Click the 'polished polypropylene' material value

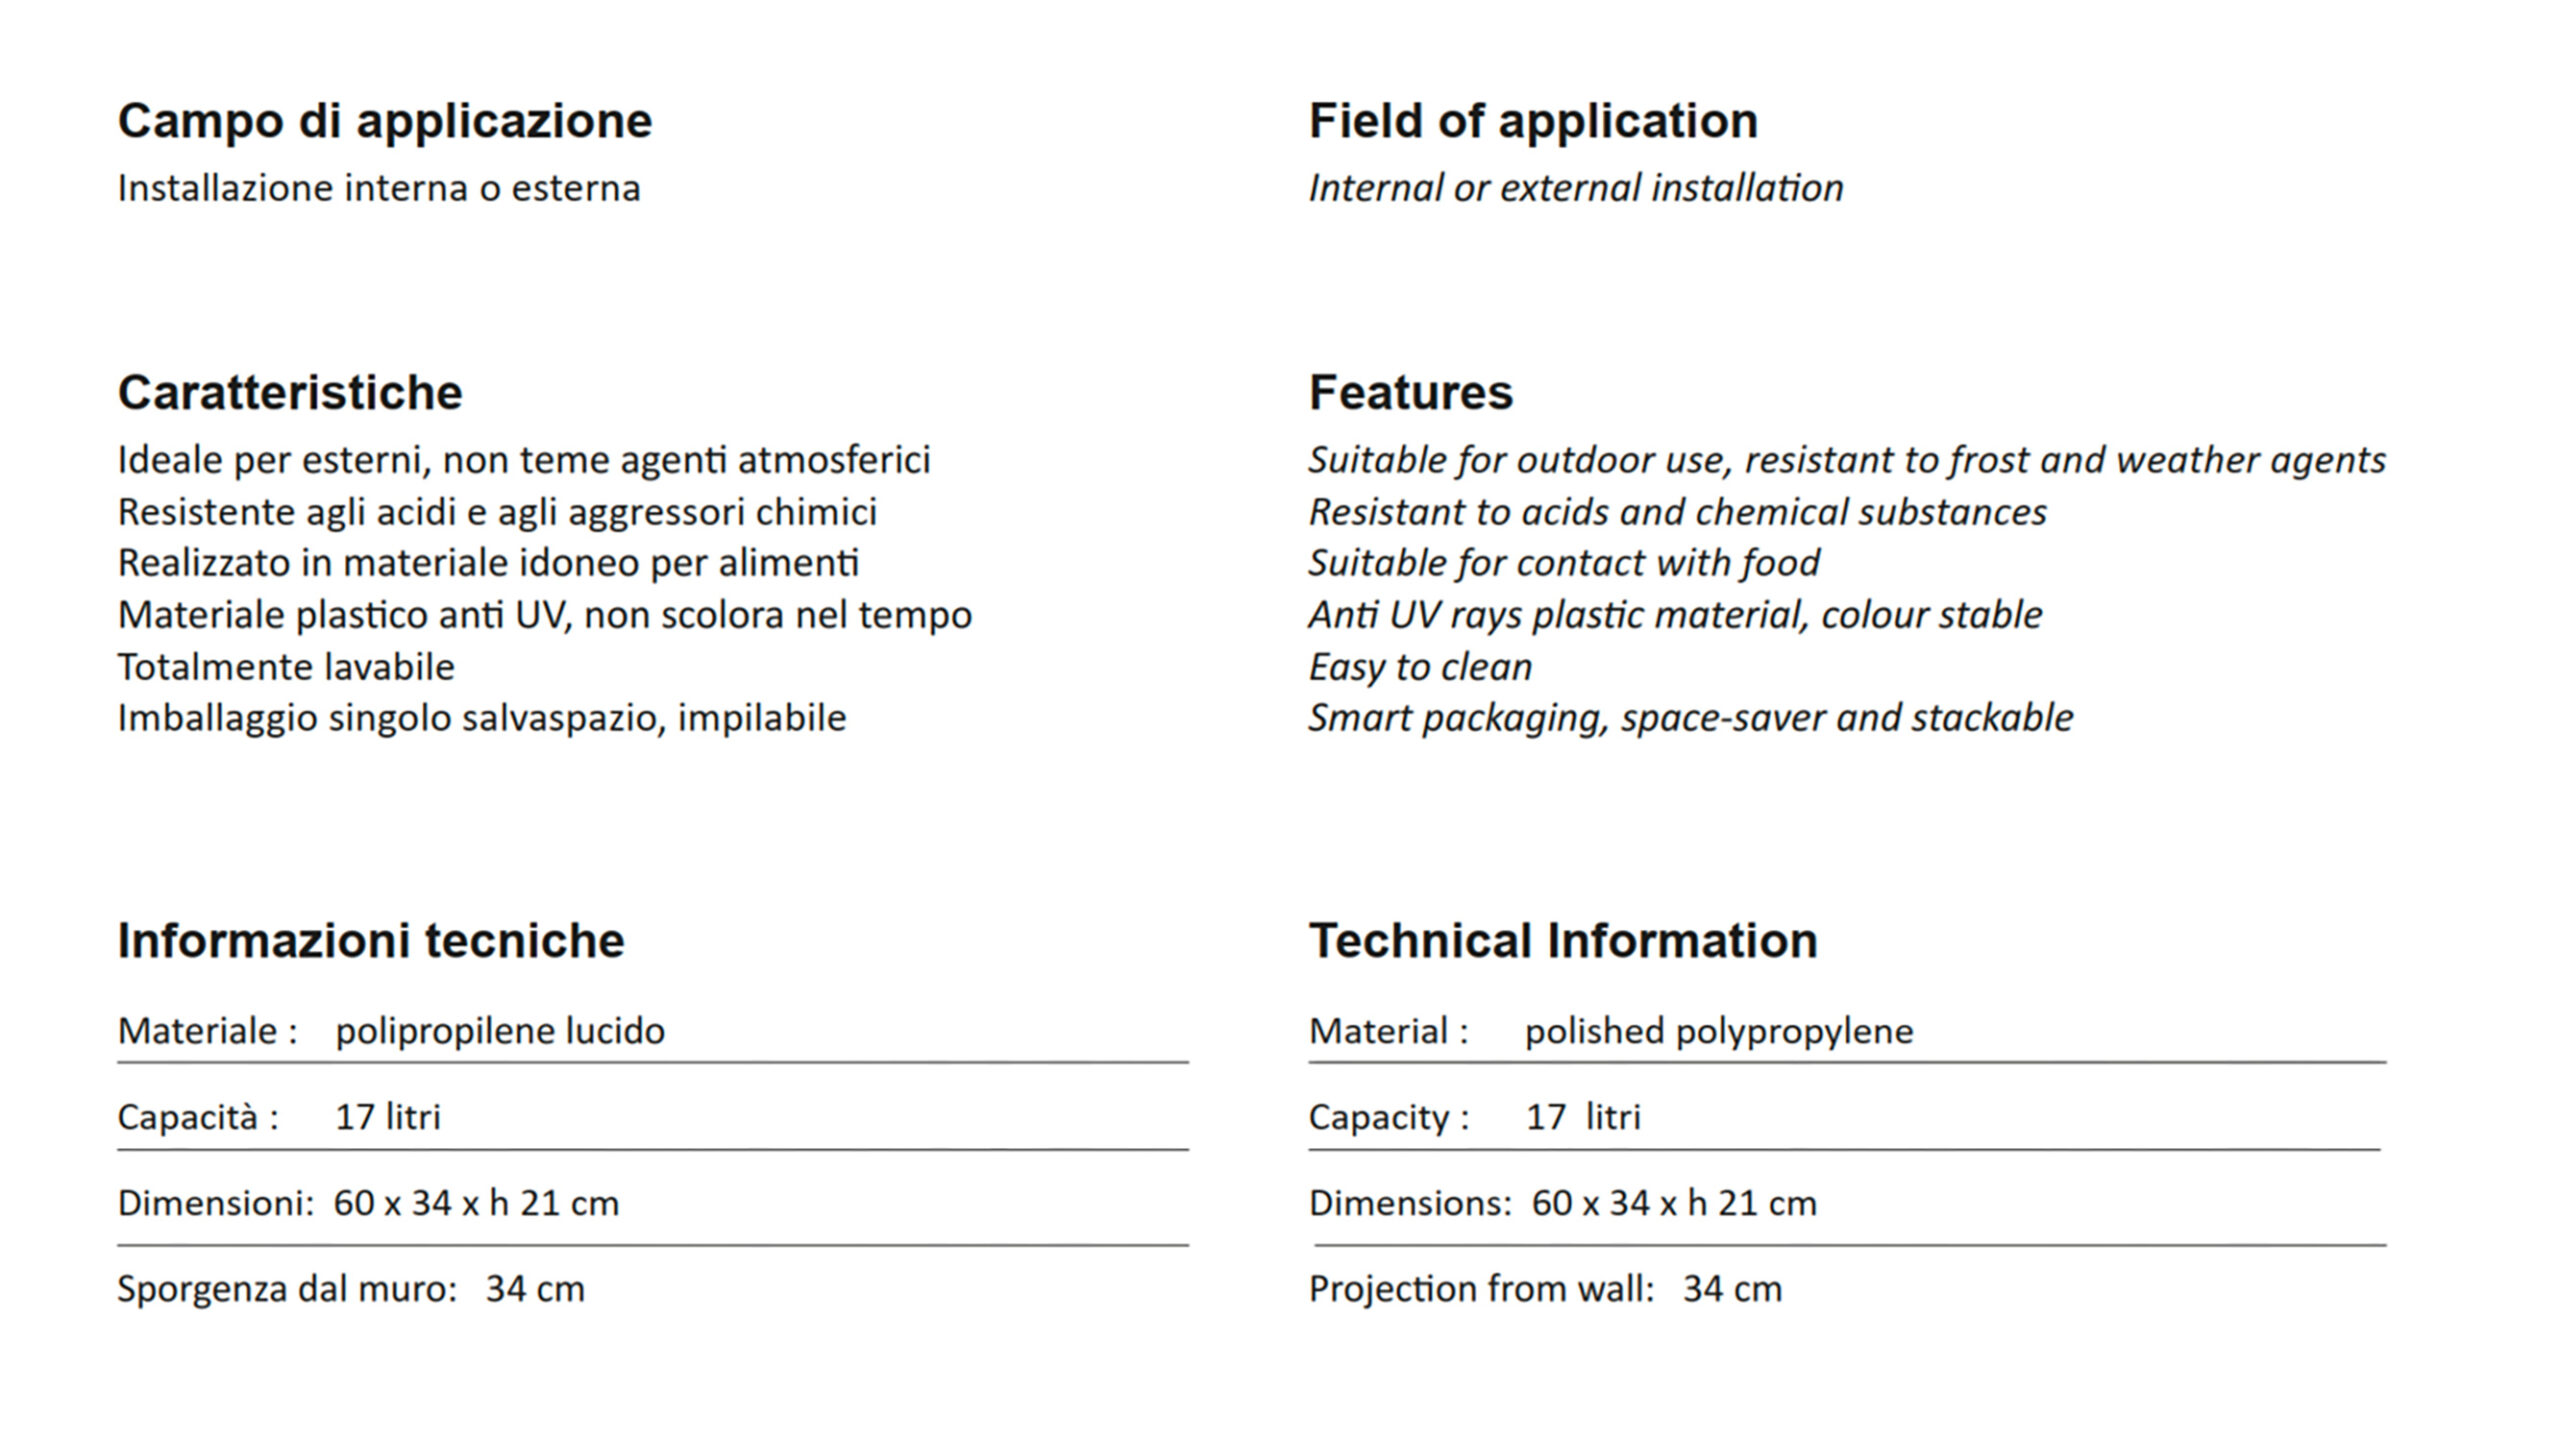pos(1718,1031)
